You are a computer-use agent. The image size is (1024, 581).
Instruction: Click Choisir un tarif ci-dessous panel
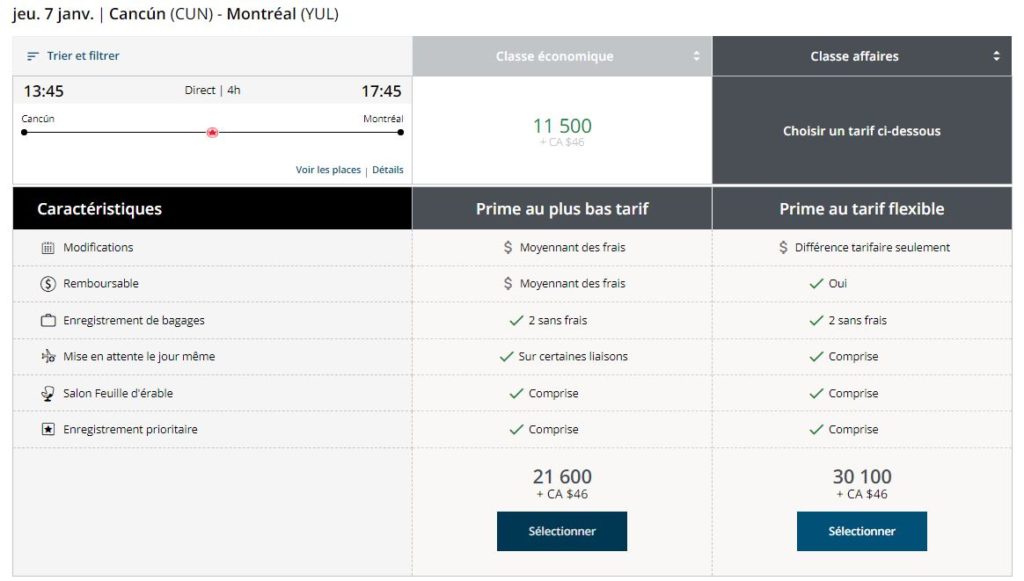(861, 131)
